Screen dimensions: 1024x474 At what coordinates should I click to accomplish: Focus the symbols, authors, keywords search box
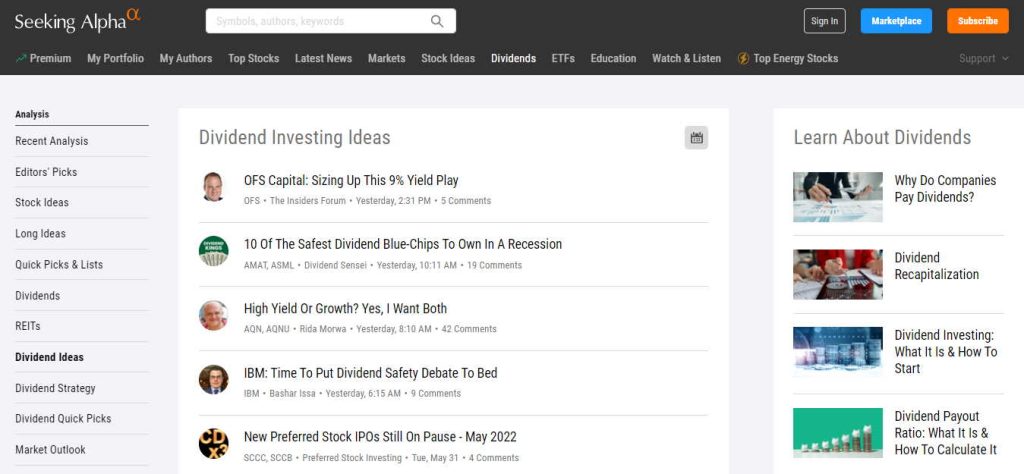click(330, 21)
